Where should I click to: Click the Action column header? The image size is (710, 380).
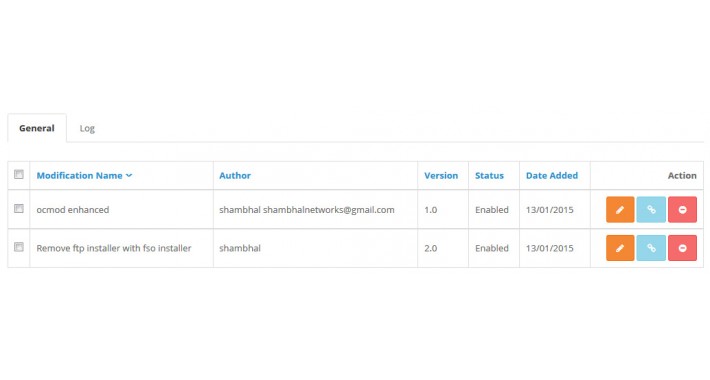click(x=682, y=176)
